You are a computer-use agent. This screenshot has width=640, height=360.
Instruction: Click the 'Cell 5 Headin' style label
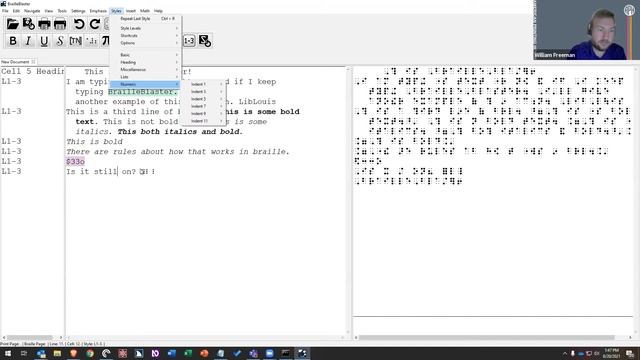click(33, 71)
